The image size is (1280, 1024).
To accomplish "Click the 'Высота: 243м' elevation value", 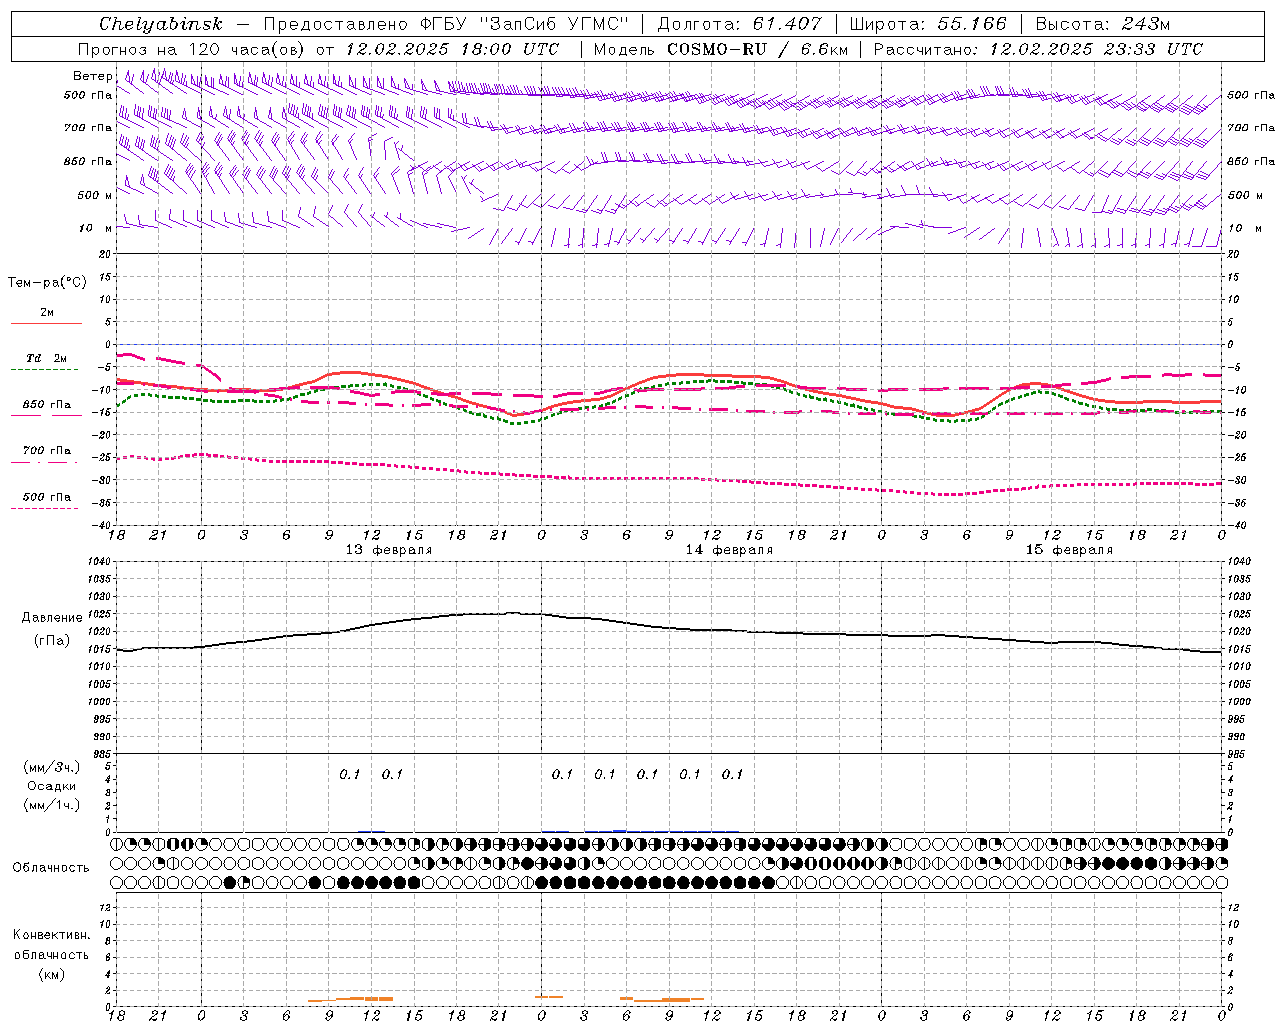I will pos(1102,24).
